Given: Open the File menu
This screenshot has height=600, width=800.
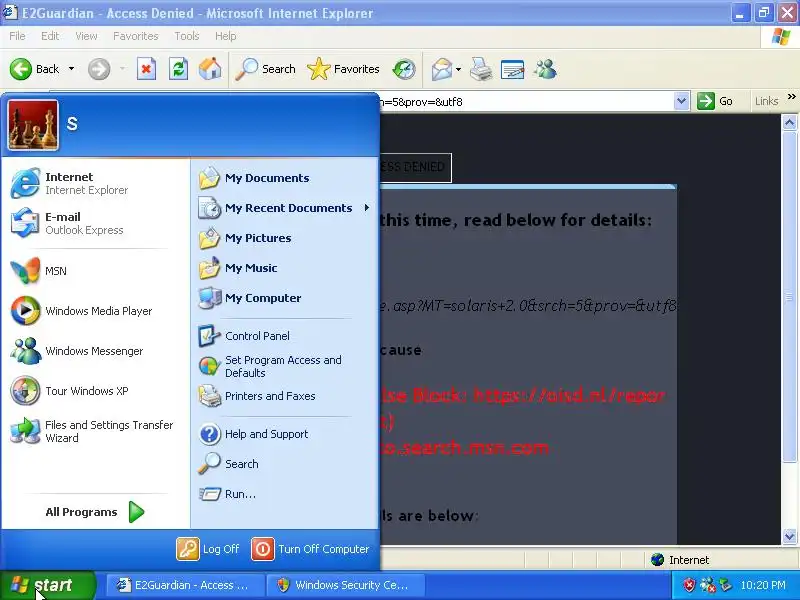Looking at the screenshot, I should [x=17, y=36].
